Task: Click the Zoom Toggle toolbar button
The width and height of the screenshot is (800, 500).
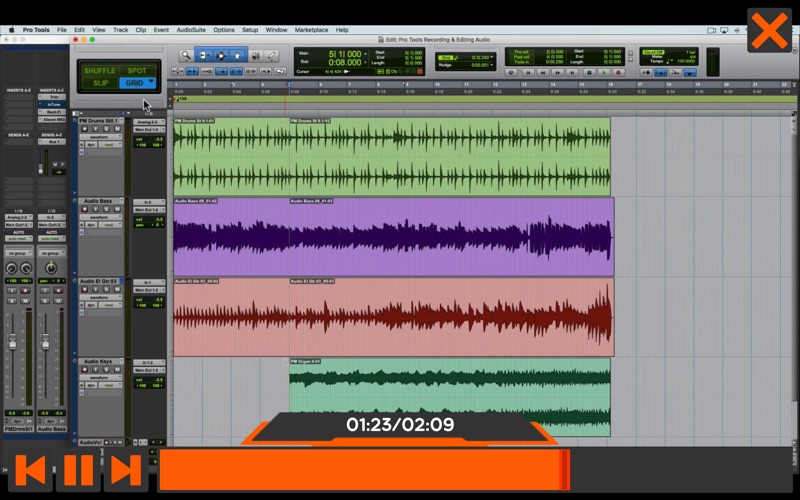Action: tap(178, 71)
